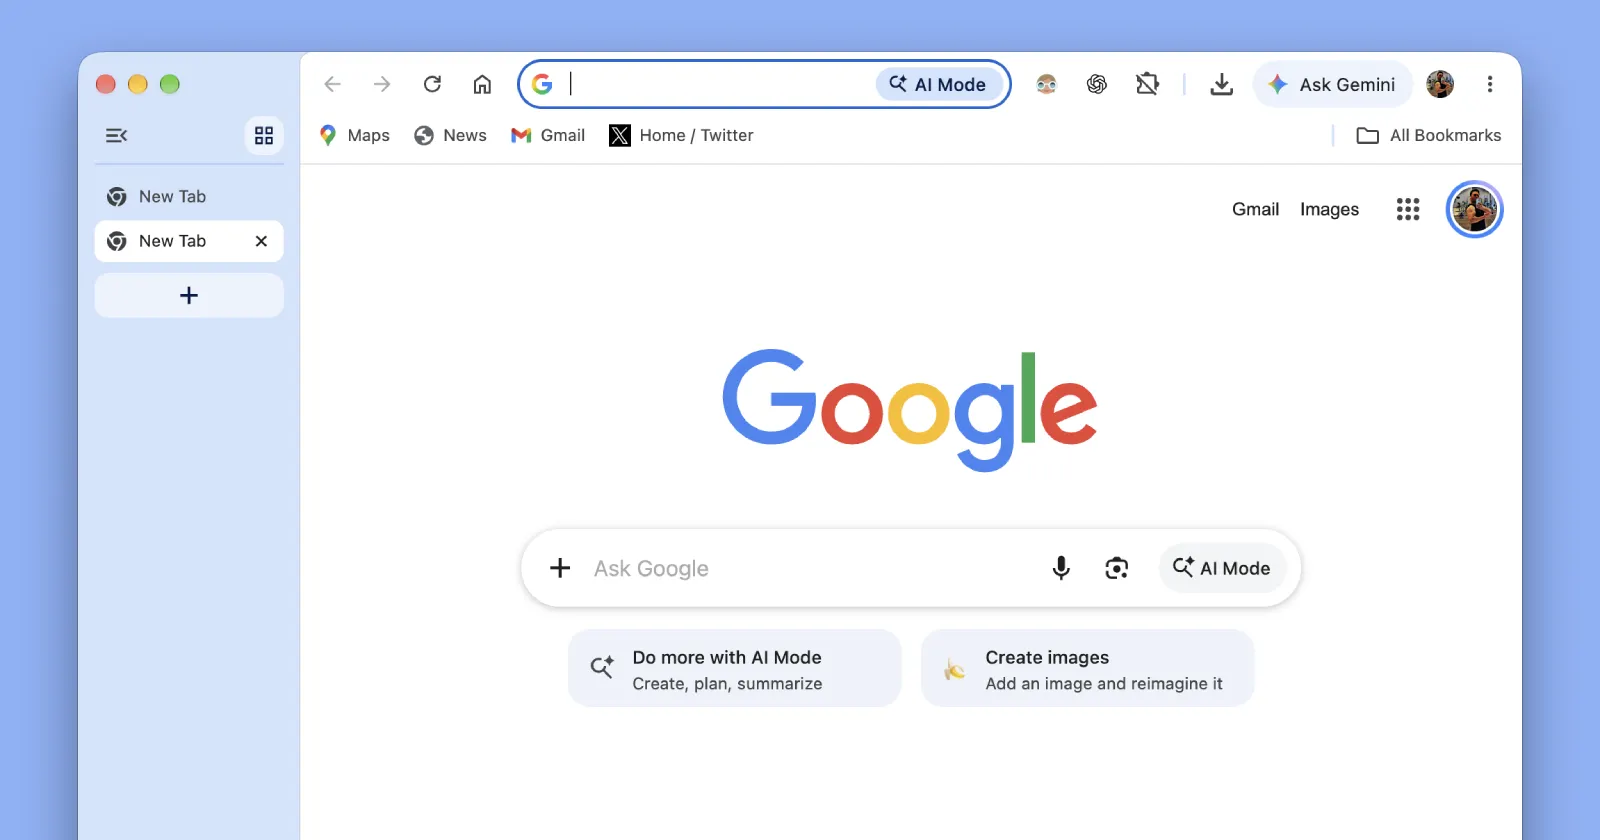The width and height of the screenshot is (1600, 840).
Task: Open Chrome's three-dot menu
Action: coord(1490,84)
